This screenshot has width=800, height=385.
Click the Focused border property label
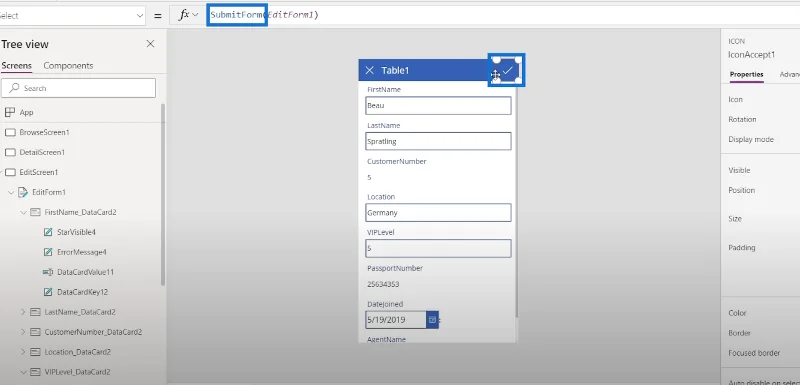pos(754,353)
